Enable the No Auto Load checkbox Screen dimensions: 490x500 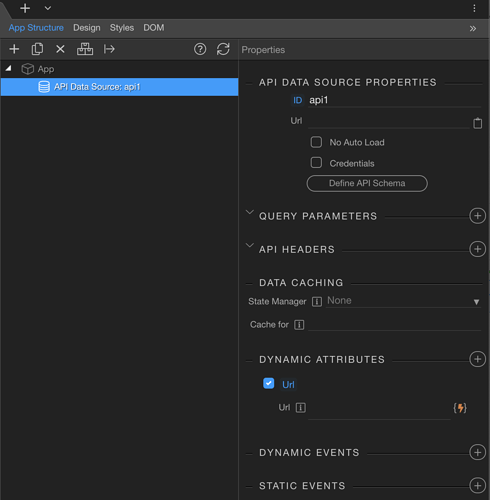point(316,142)
